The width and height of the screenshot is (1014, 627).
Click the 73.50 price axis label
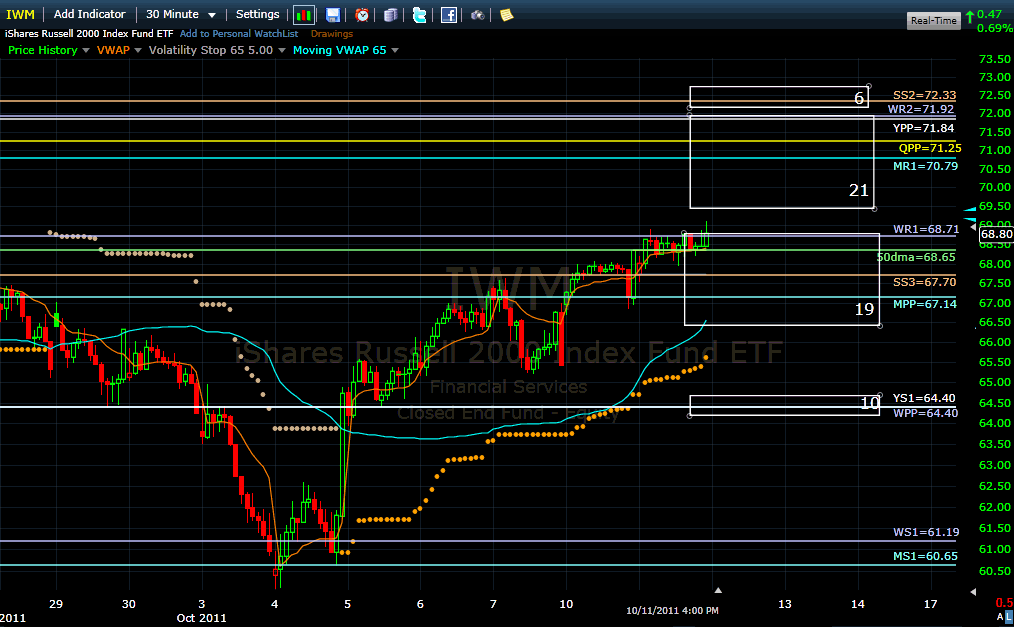click(995, 59)
